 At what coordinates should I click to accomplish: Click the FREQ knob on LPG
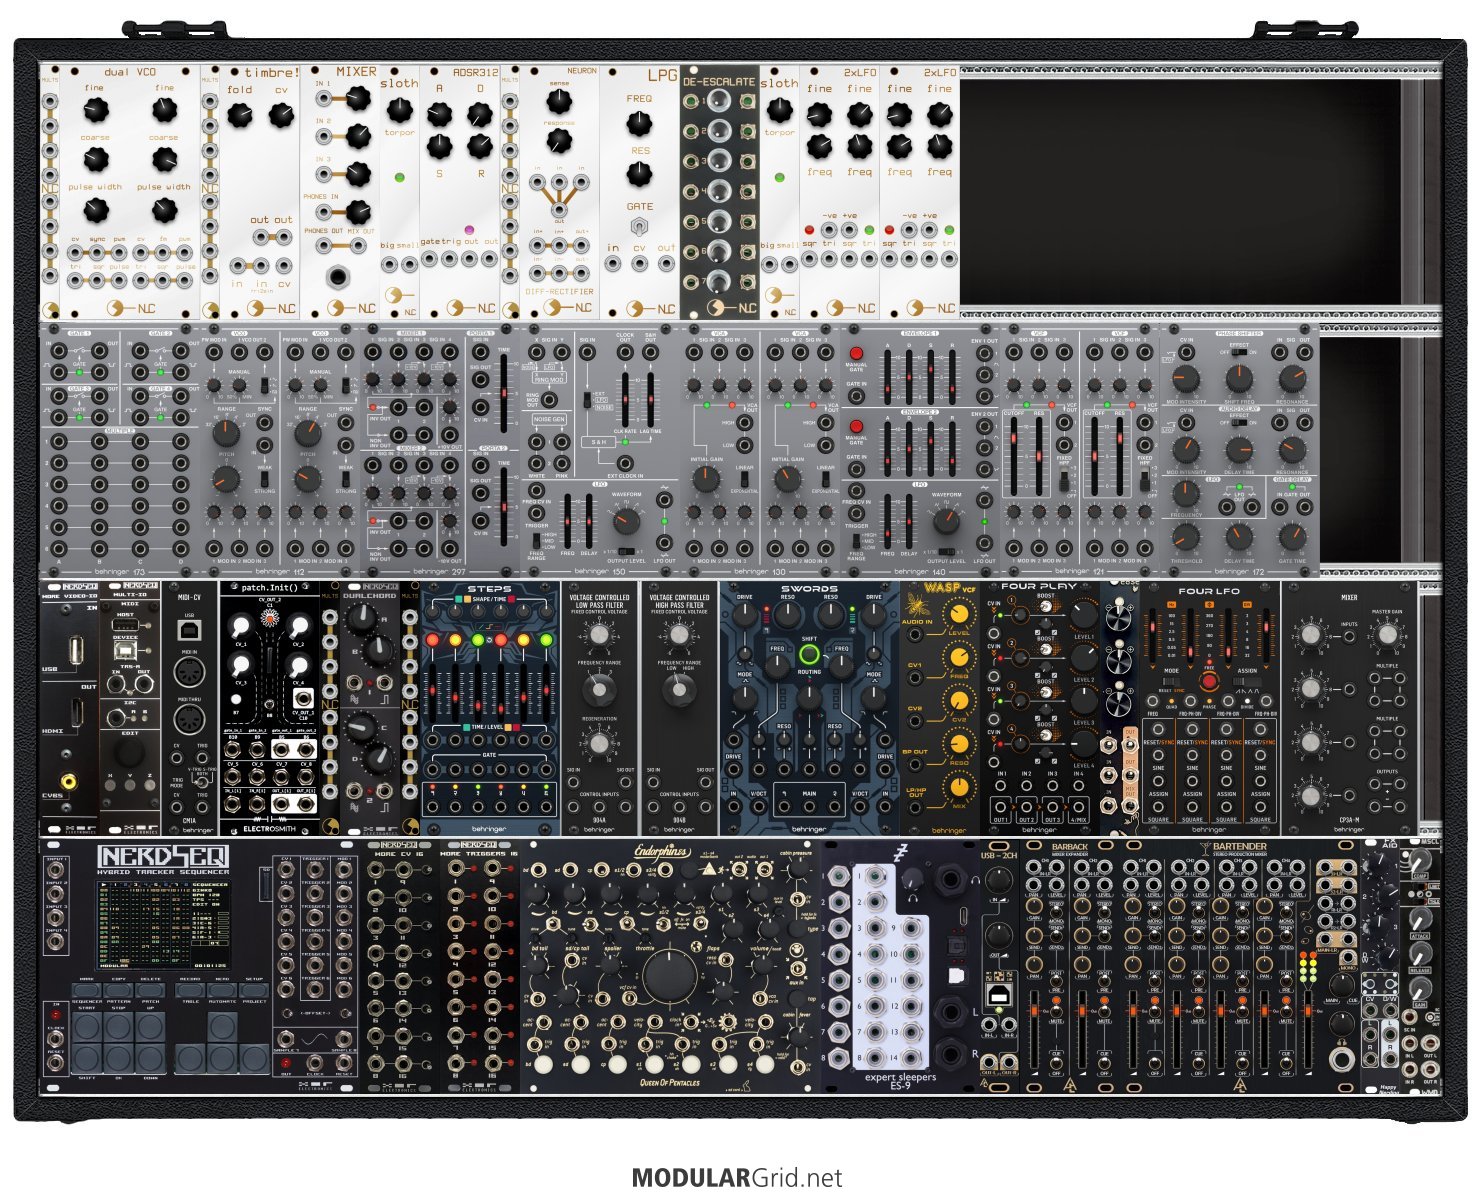639,125
